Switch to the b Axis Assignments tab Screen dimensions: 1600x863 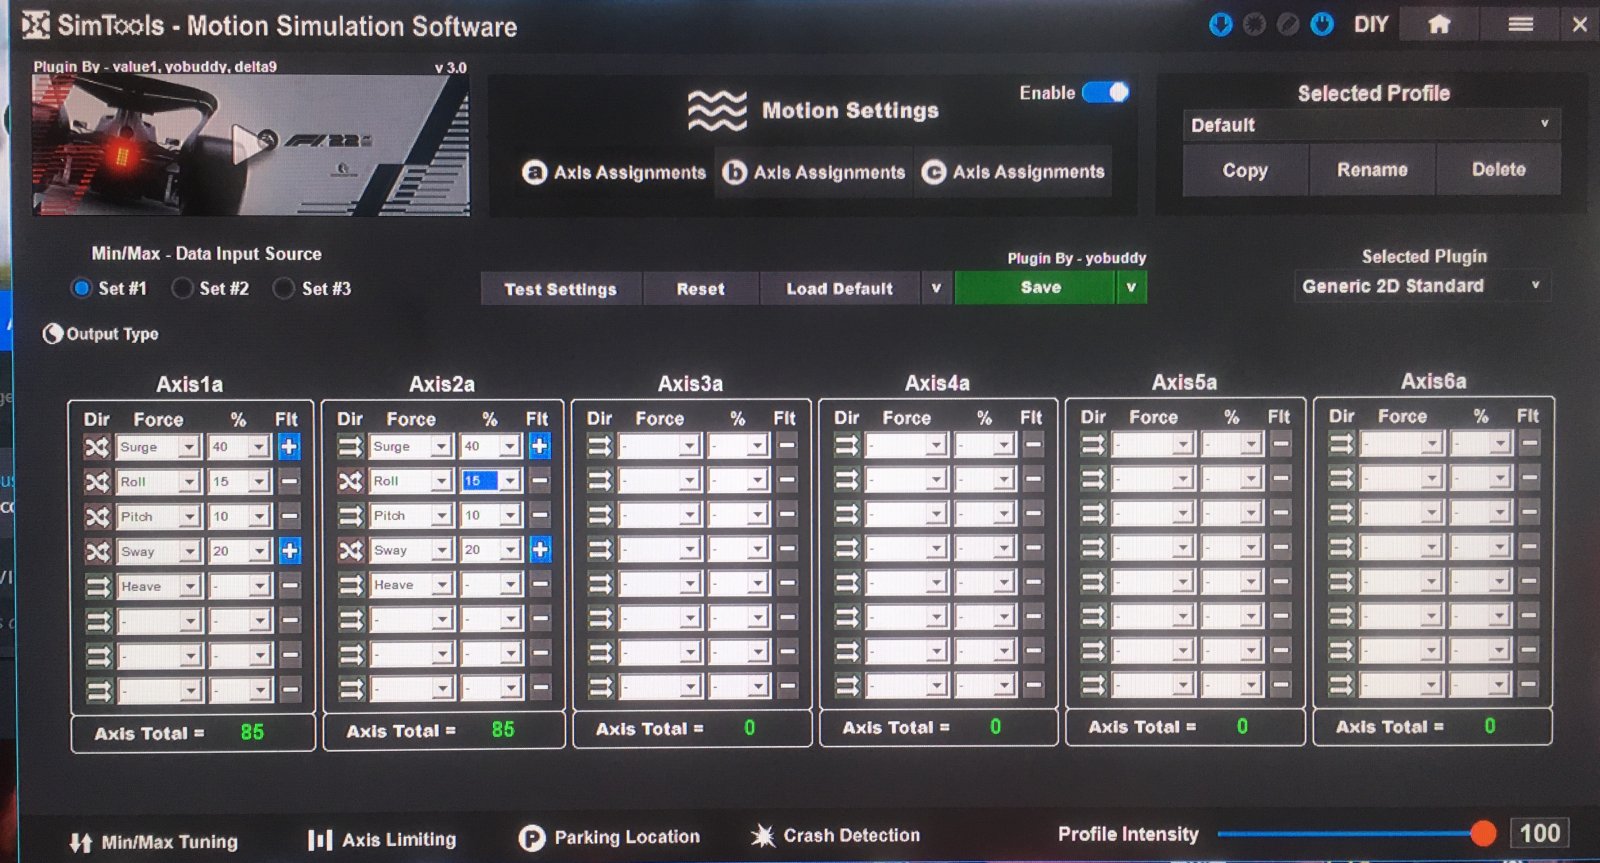[x=814, y=172]
